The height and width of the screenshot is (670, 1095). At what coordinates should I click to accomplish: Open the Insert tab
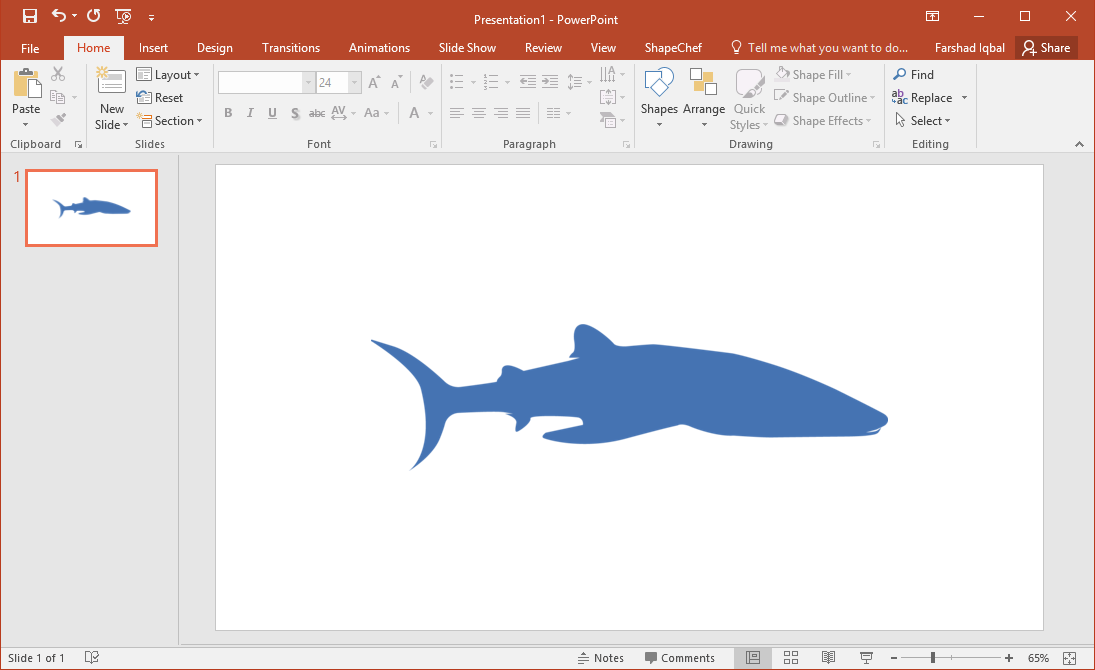(153, 48)
